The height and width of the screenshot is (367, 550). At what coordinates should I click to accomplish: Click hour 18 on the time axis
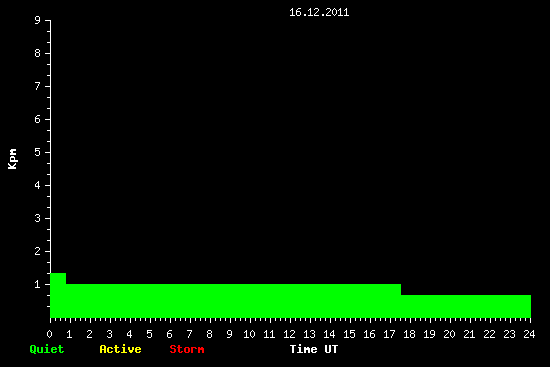(x=409, y=334)
